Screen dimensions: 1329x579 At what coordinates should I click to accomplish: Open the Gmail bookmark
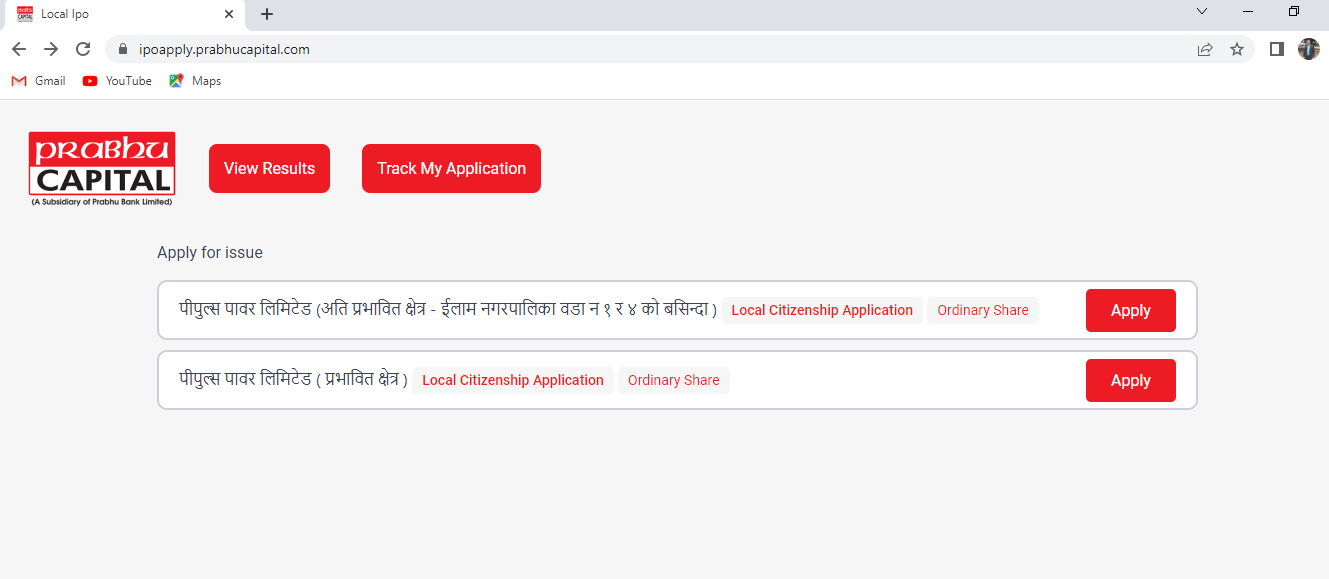[x=39, y=81]
